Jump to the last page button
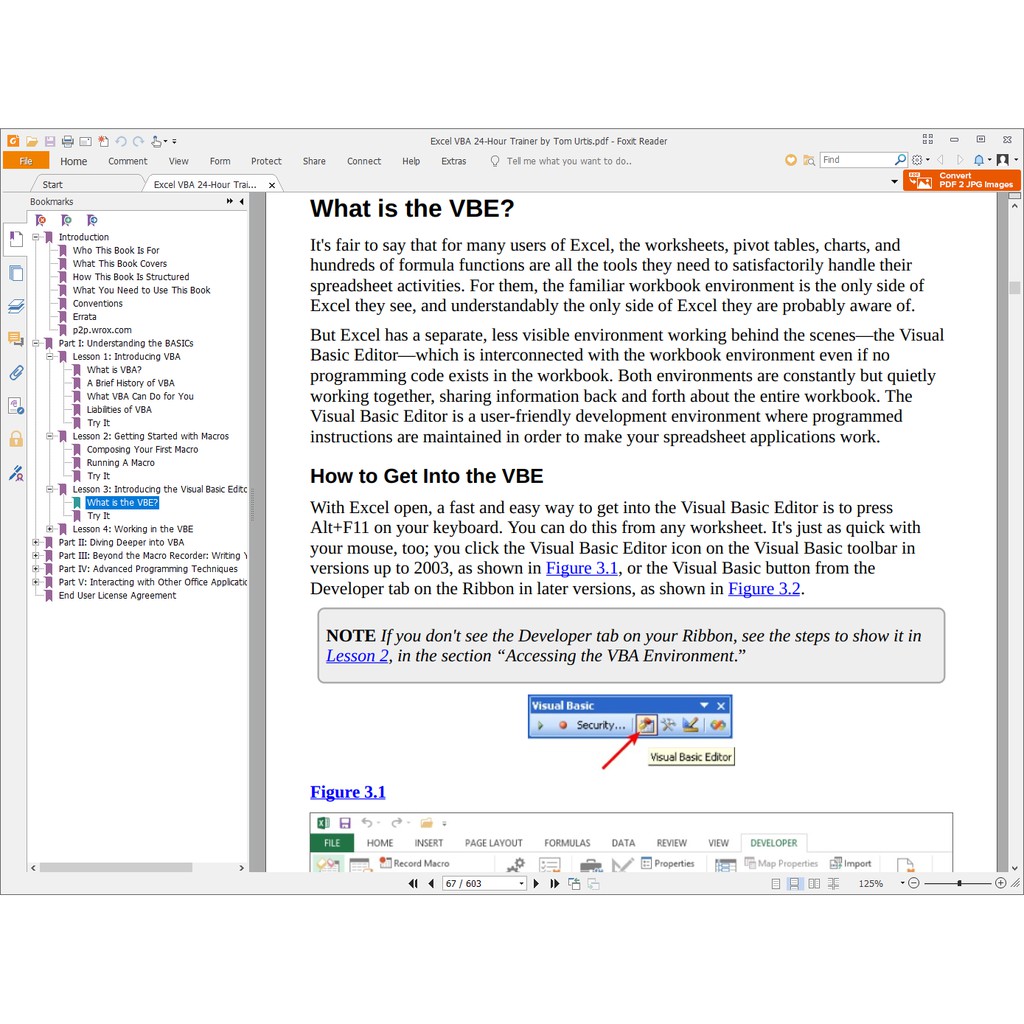Screen dimensions: 1024x1024 click(555, 883)
